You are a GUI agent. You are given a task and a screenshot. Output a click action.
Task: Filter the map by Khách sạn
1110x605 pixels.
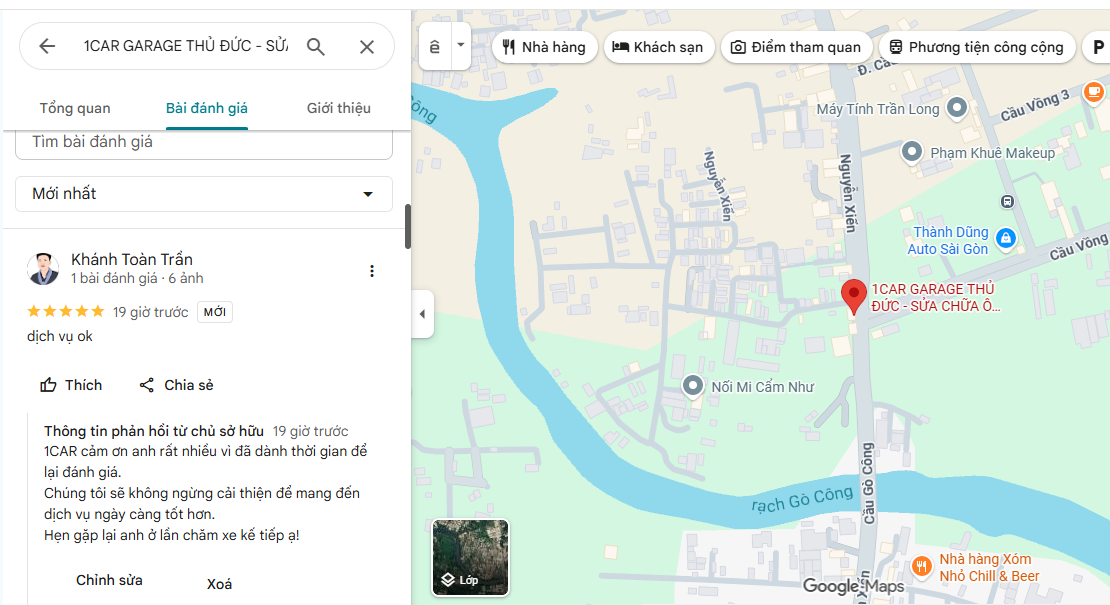click(x=658, y=47)
